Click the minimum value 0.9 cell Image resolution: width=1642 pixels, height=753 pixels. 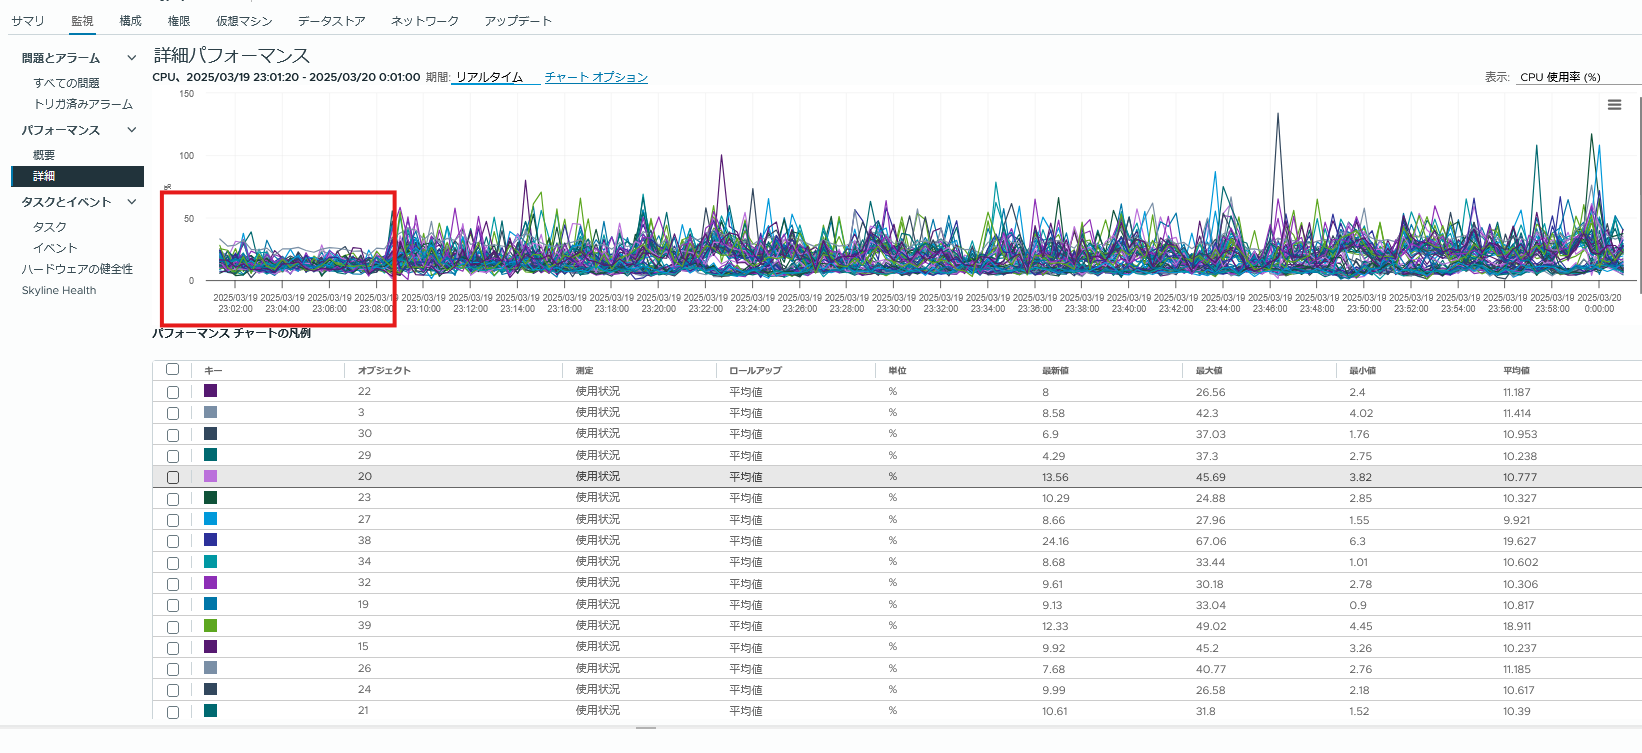tap(1357, 605)
